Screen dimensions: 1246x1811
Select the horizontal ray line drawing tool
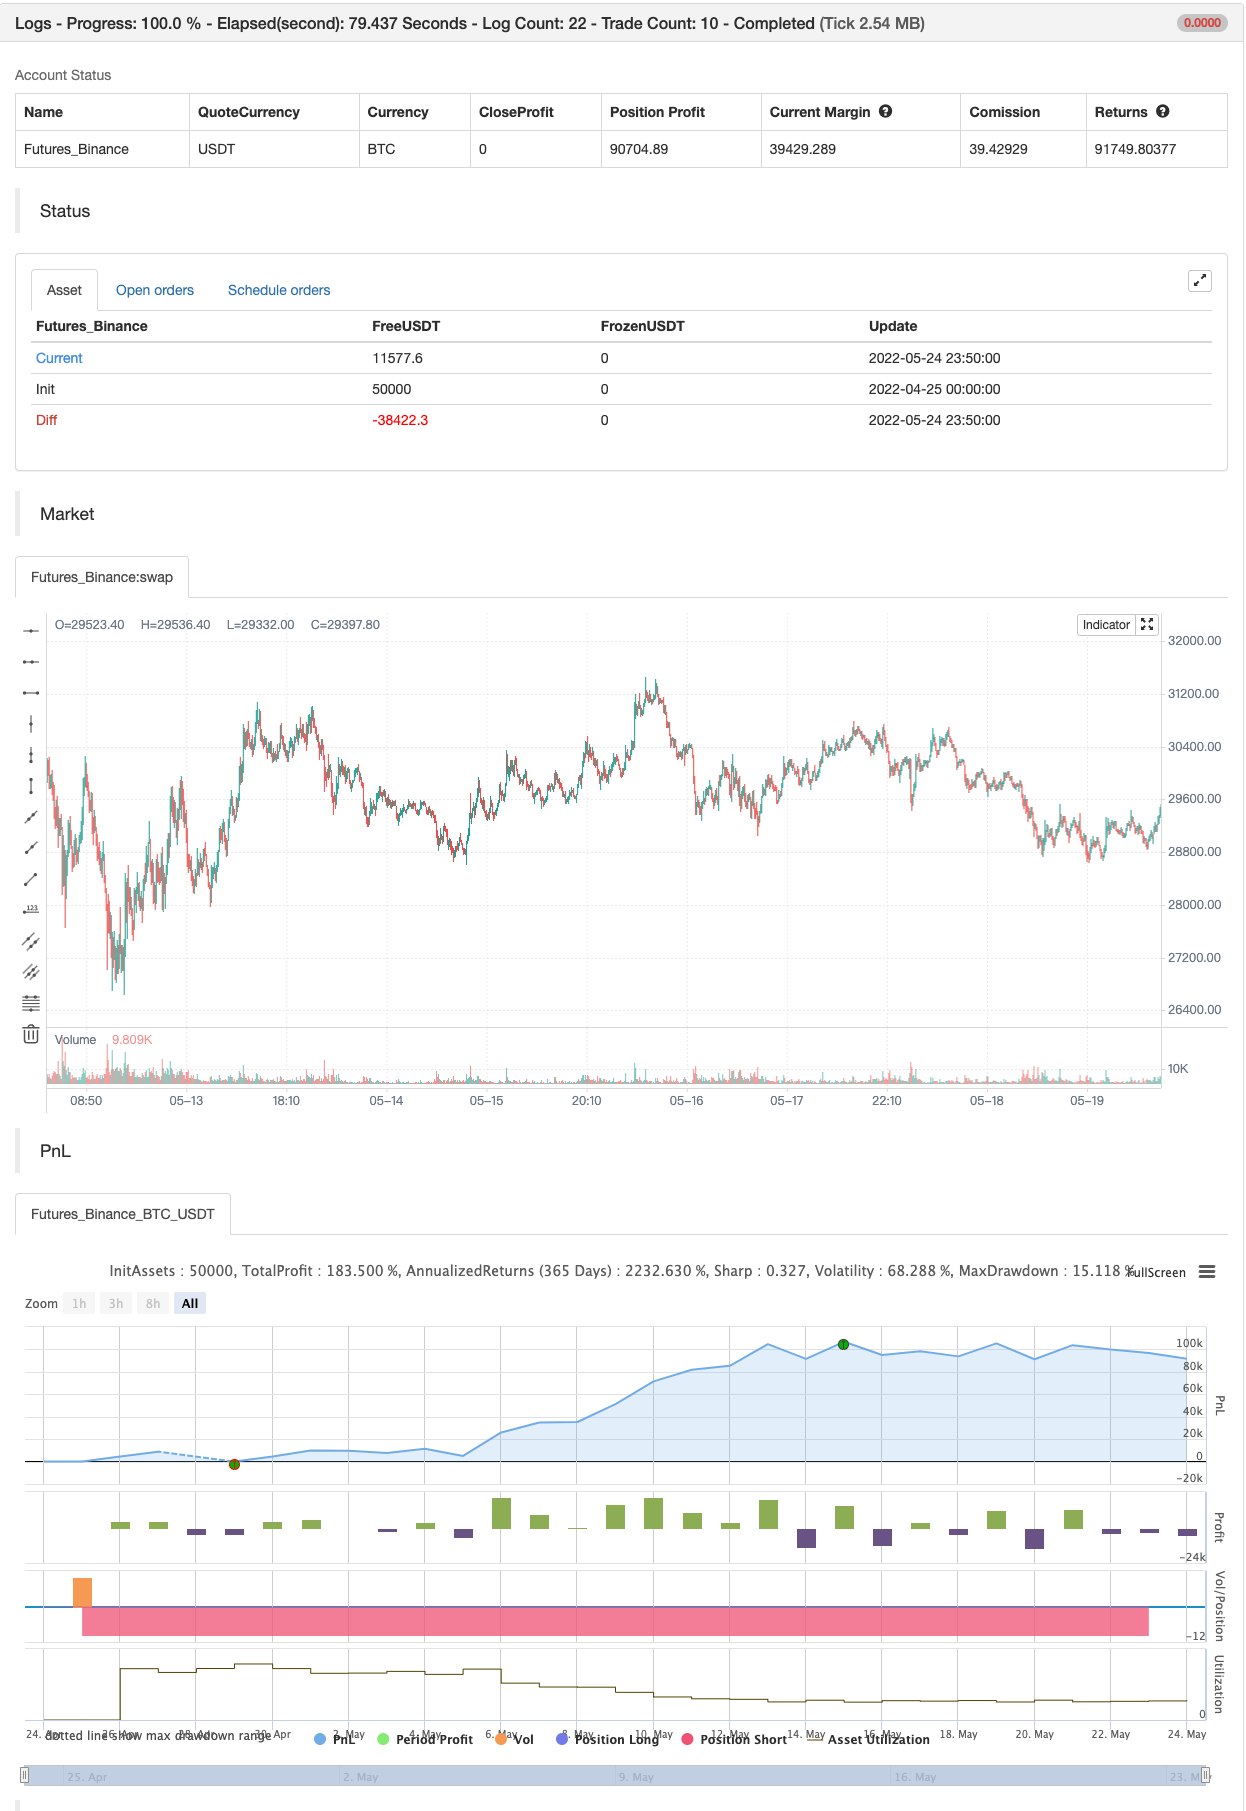[x=31, y=661]
